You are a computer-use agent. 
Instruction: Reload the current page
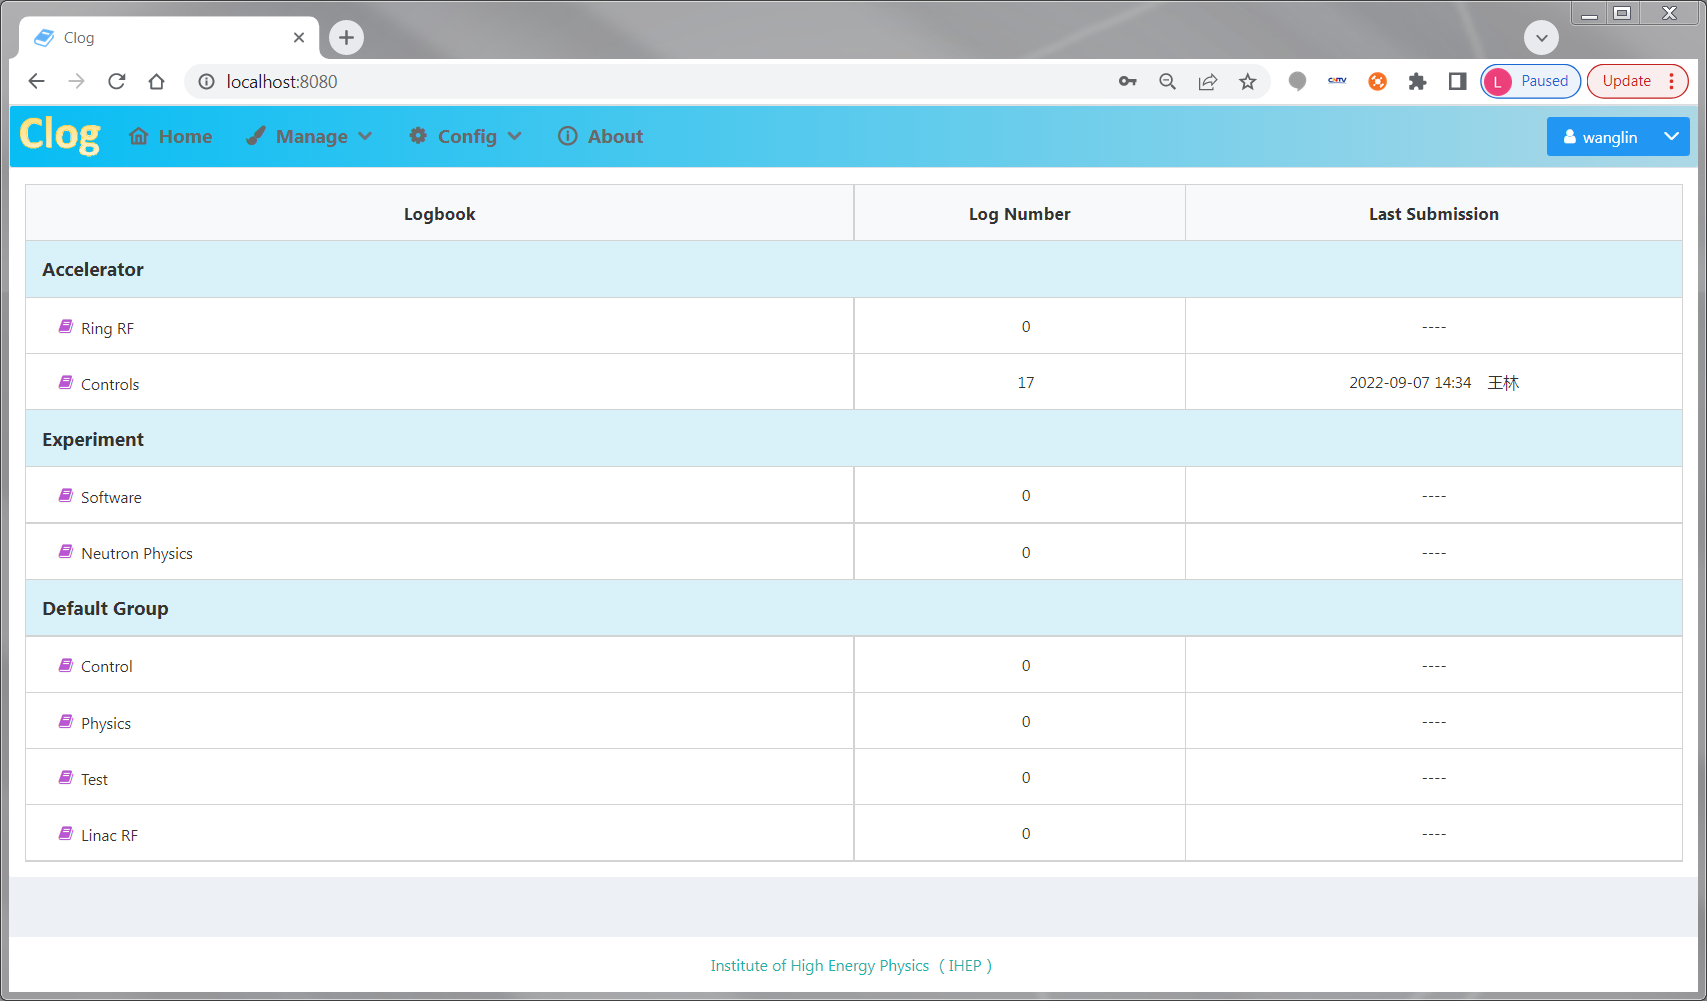[x=117, y=81]
